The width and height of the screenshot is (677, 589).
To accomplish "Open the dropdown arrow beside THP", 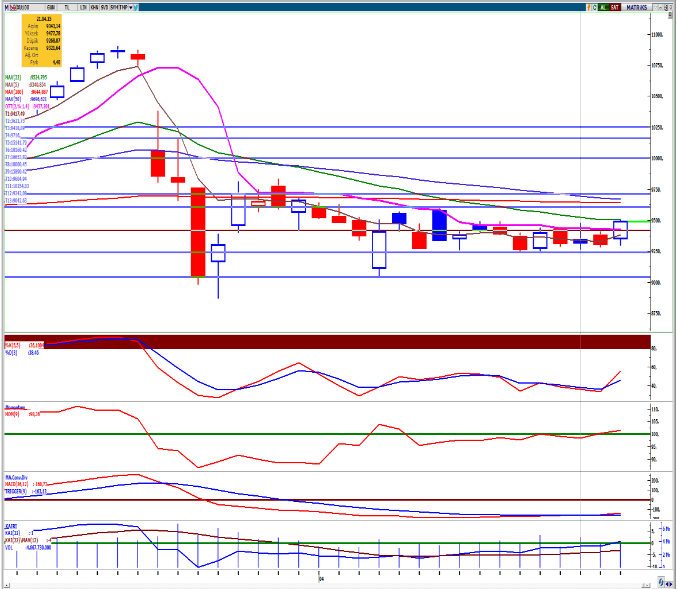I will 130,7.
